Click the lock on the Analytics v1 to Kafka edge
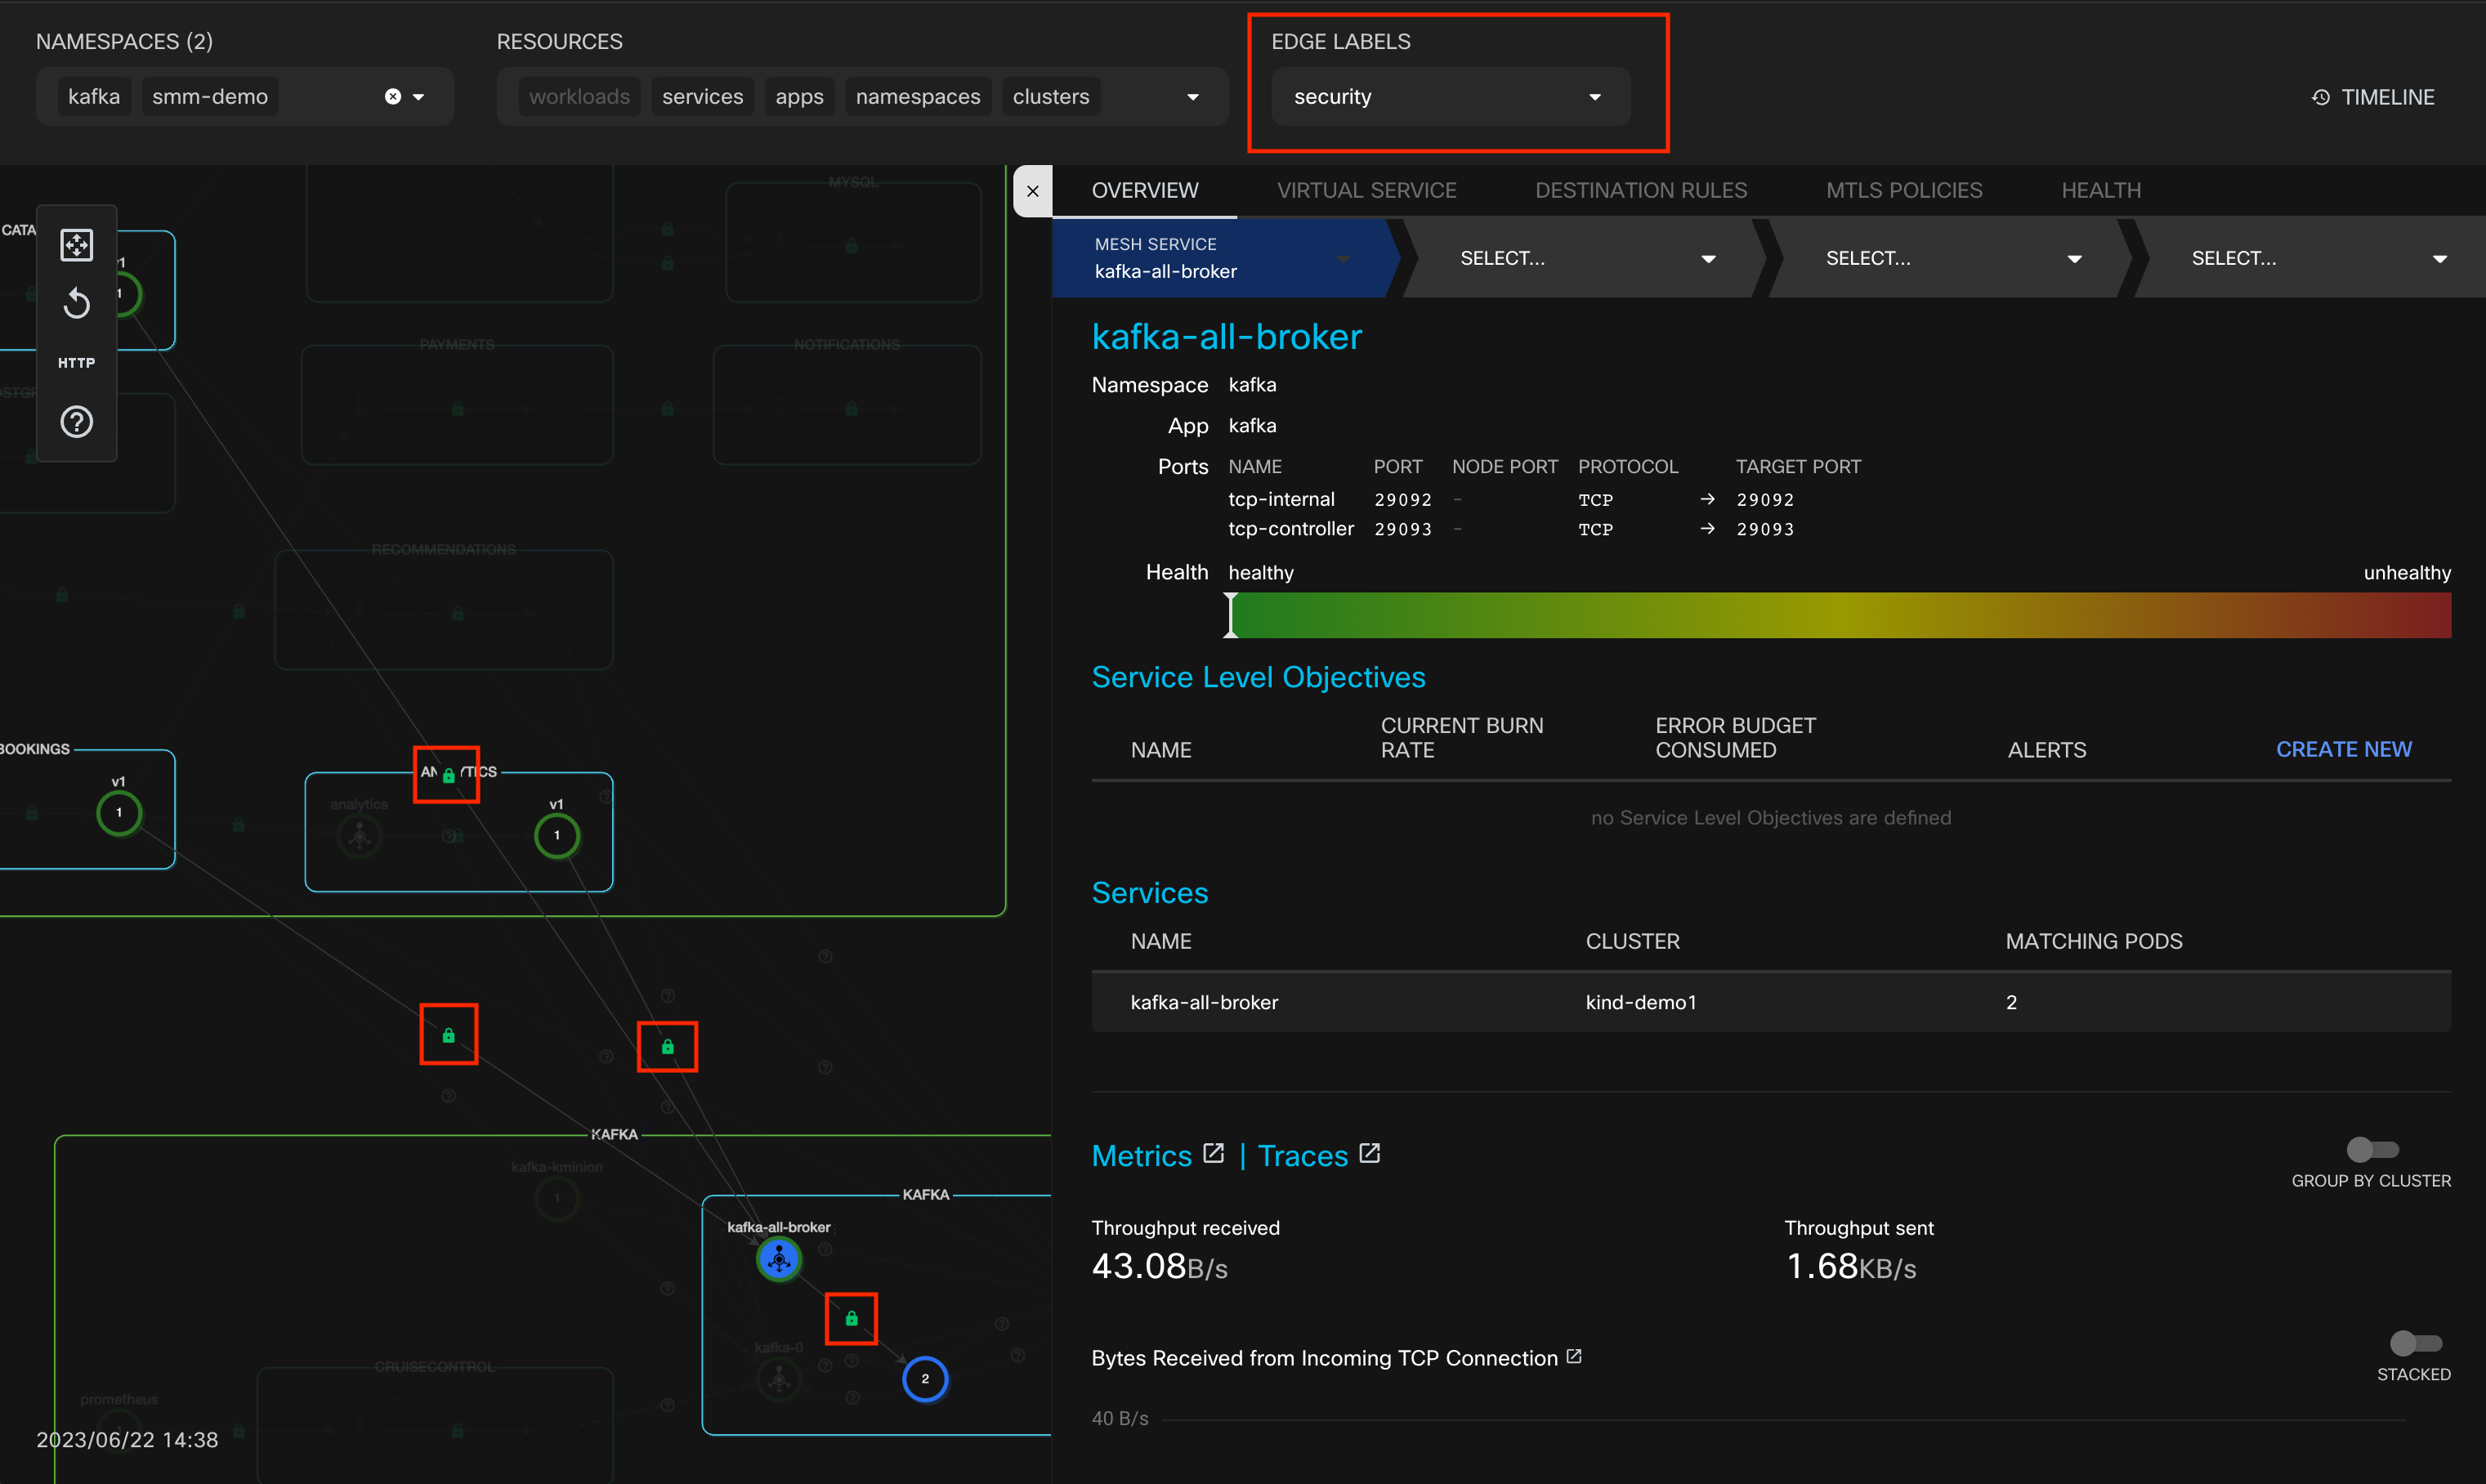The height and width of the screenshot is (1484, 2486). pos(667,1047)
